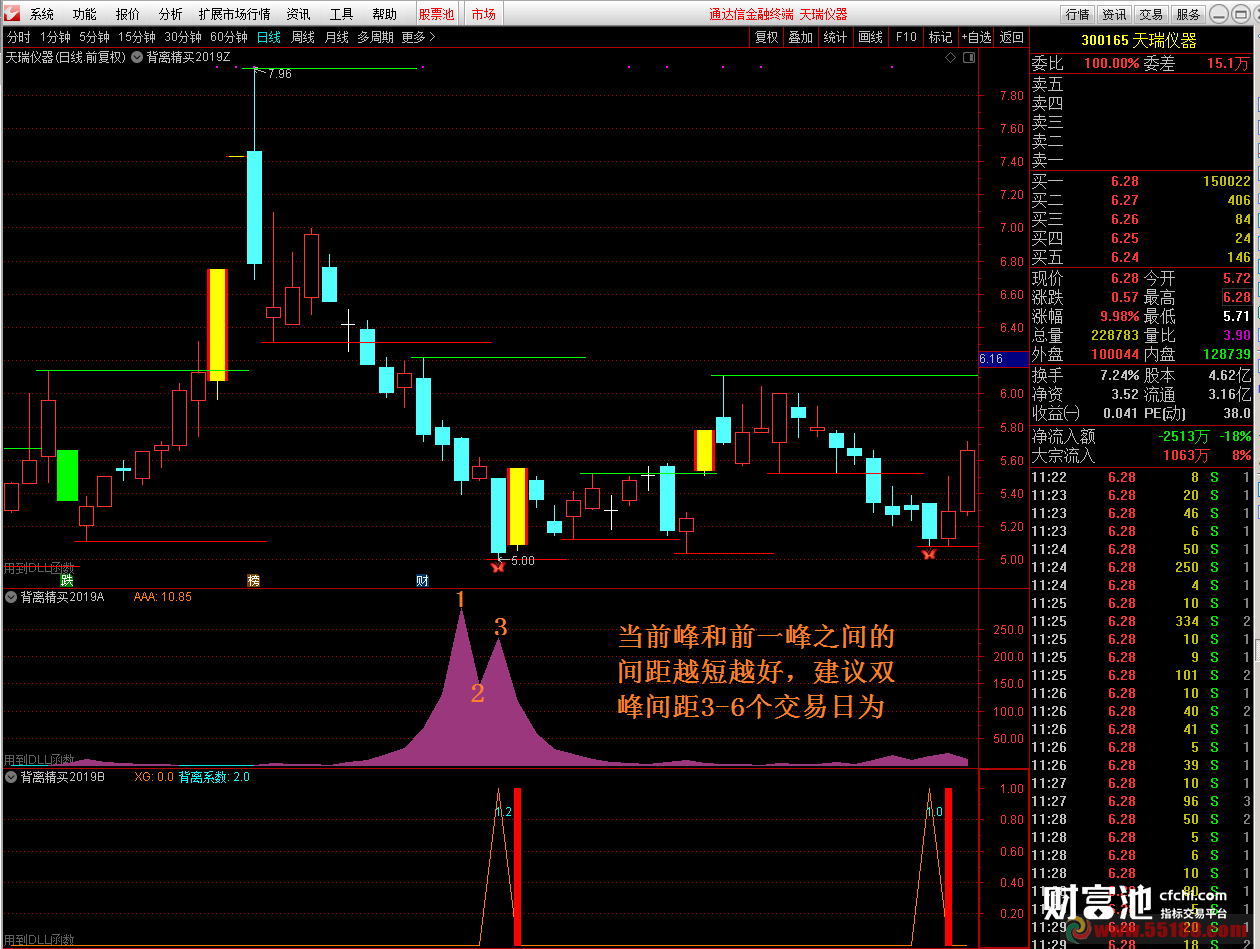Click the 资讯 button at top right
1260x949 pixels.
(x=1114, y=14)
